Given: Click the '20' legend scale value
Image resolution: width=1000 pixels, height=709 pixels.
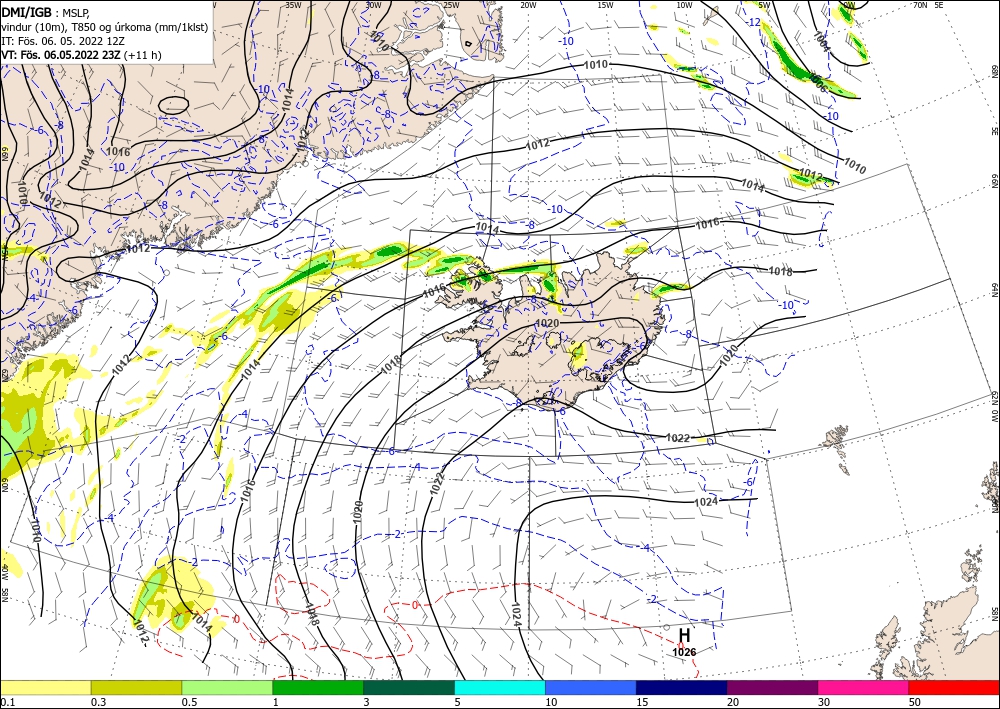Looking at the screenshot, I should pos(733,702).
